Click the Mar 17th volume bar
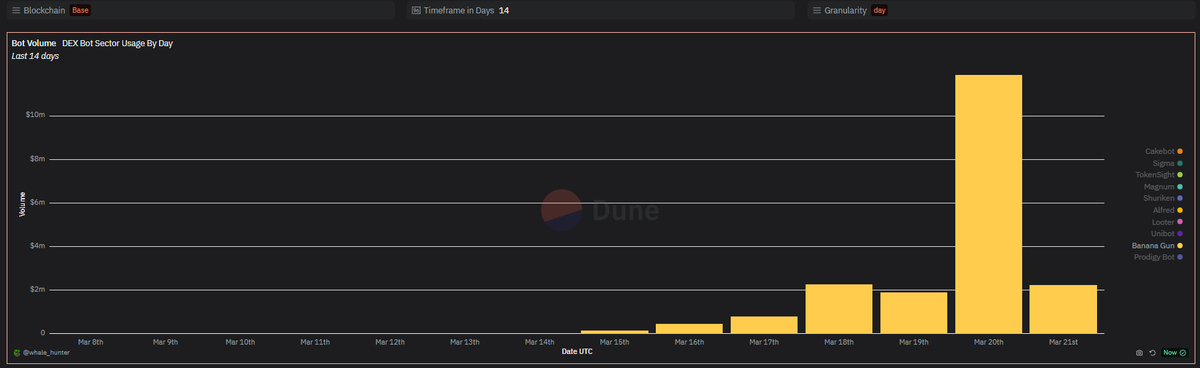Image resolution: width=1200 pixels, height=368 pixels. (764, 325)
